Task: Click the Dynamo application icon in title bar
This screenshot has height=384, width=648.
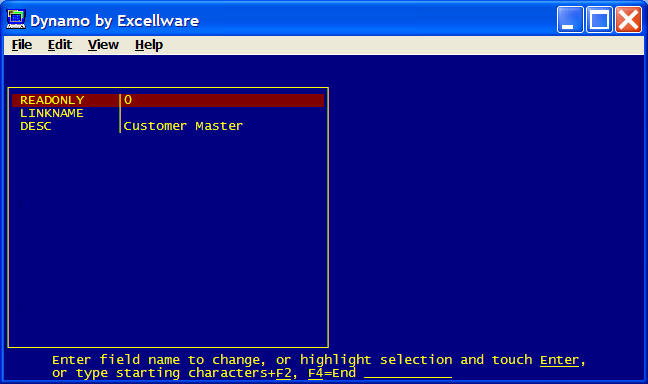Action: [16, 19]
